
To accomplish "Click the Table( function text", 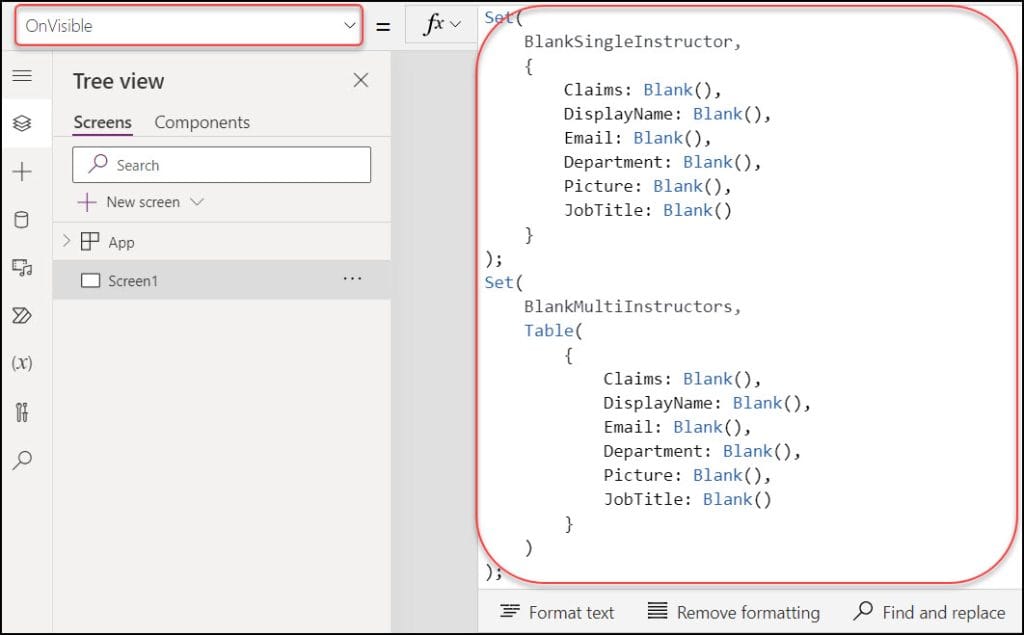I will 552,331.
